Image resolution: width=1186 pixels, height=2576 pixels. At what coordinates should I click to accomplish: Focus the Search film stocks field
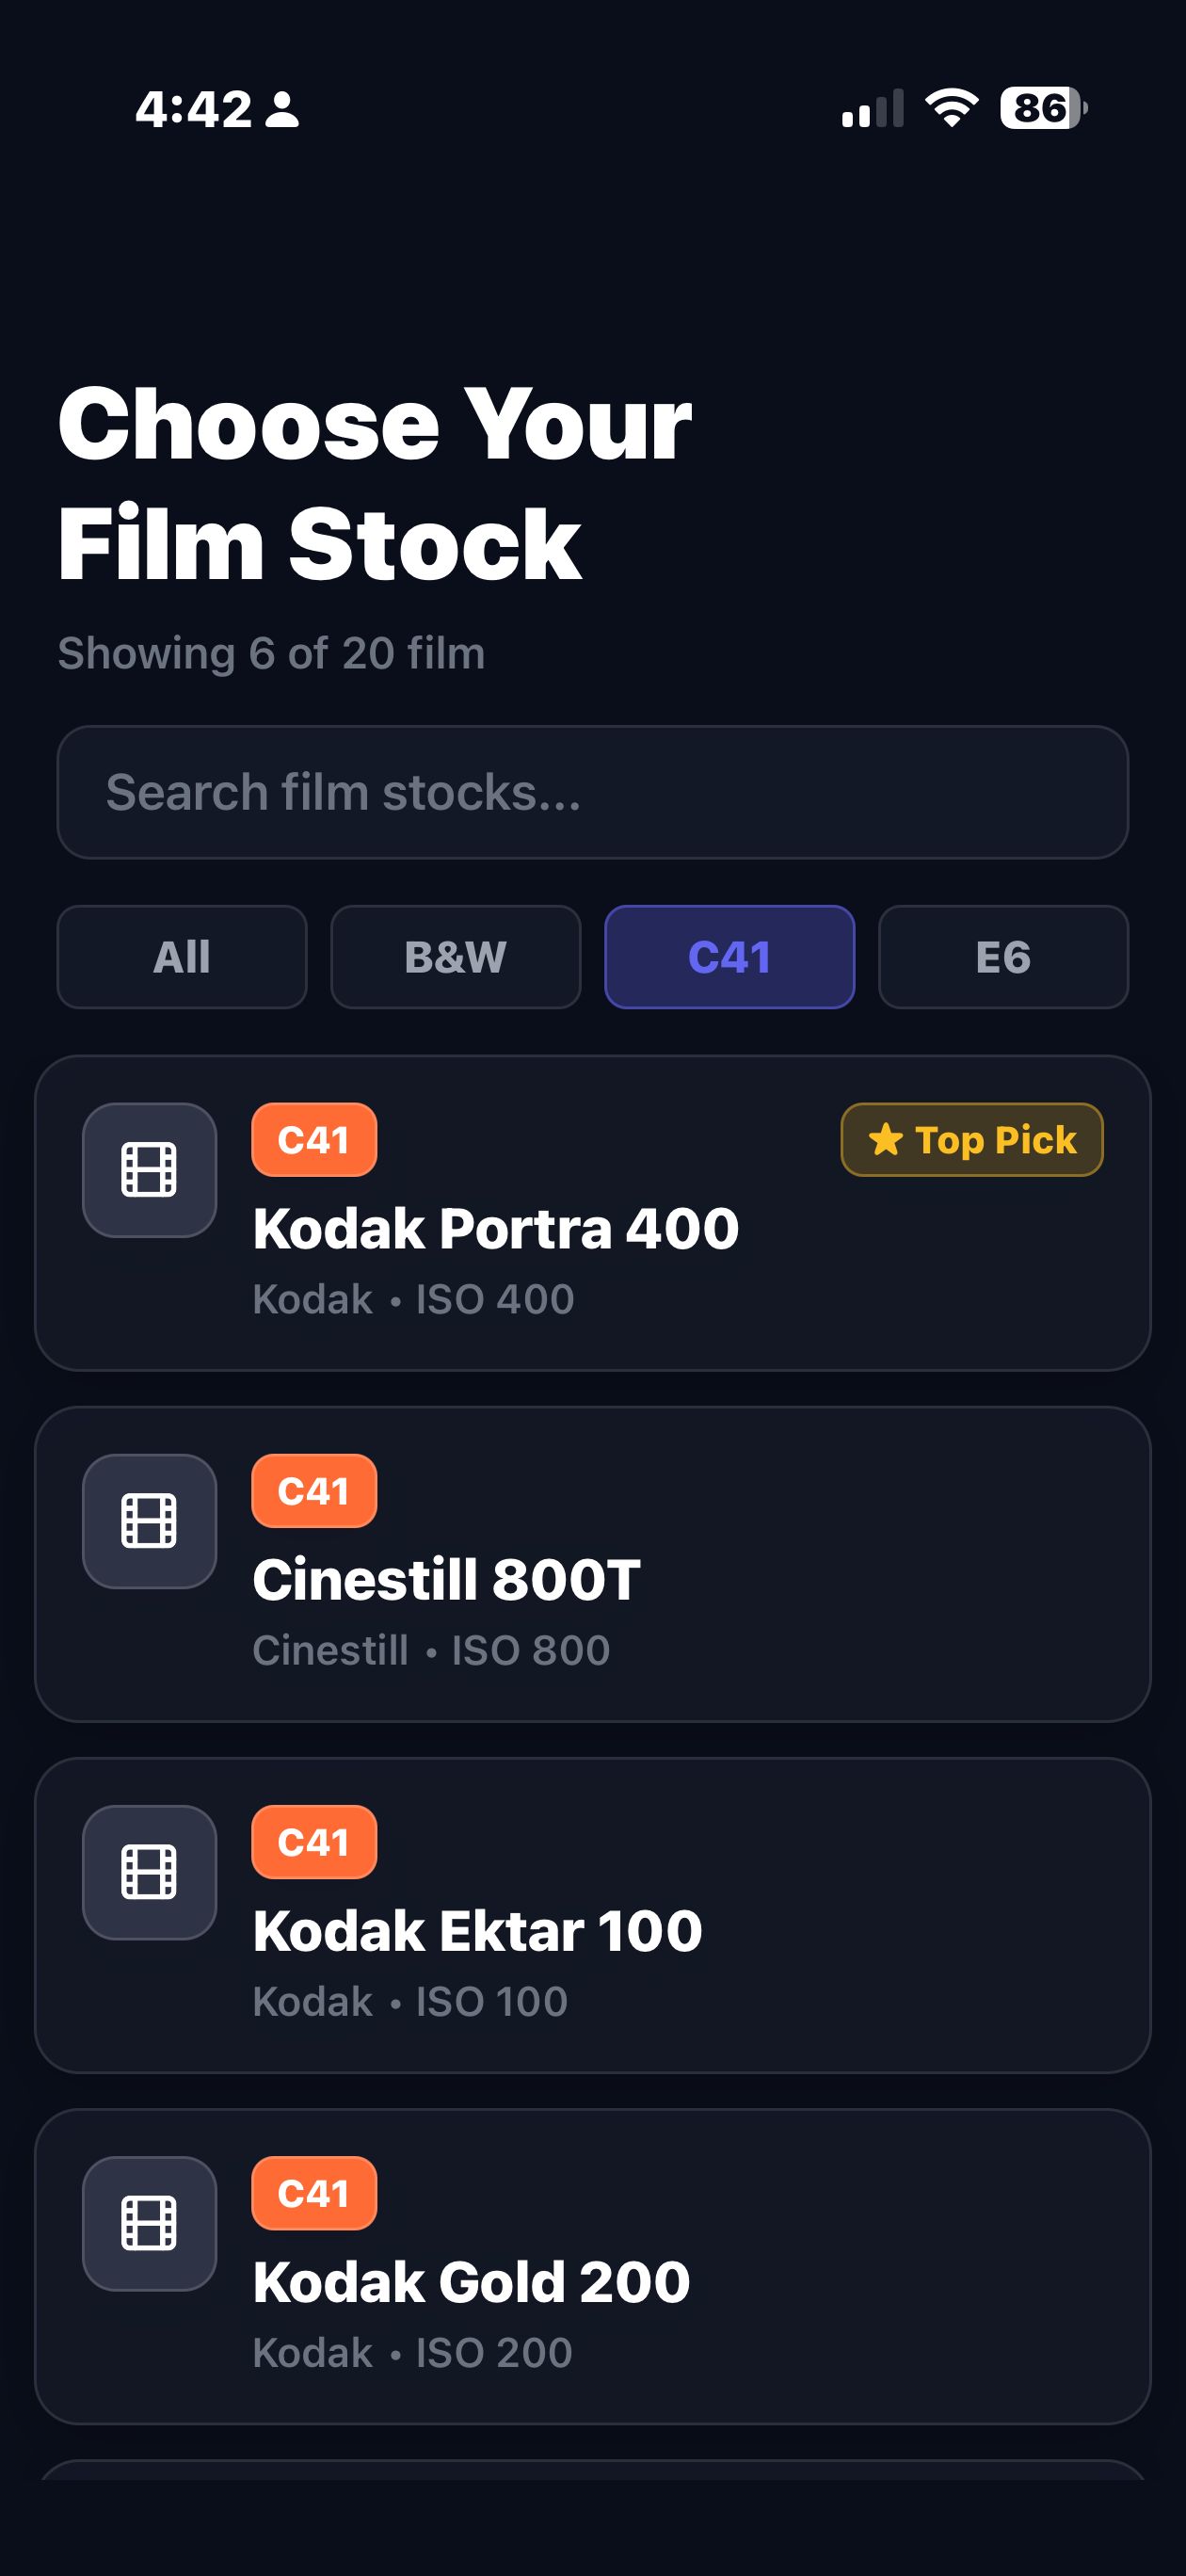[x=592, y=792]
